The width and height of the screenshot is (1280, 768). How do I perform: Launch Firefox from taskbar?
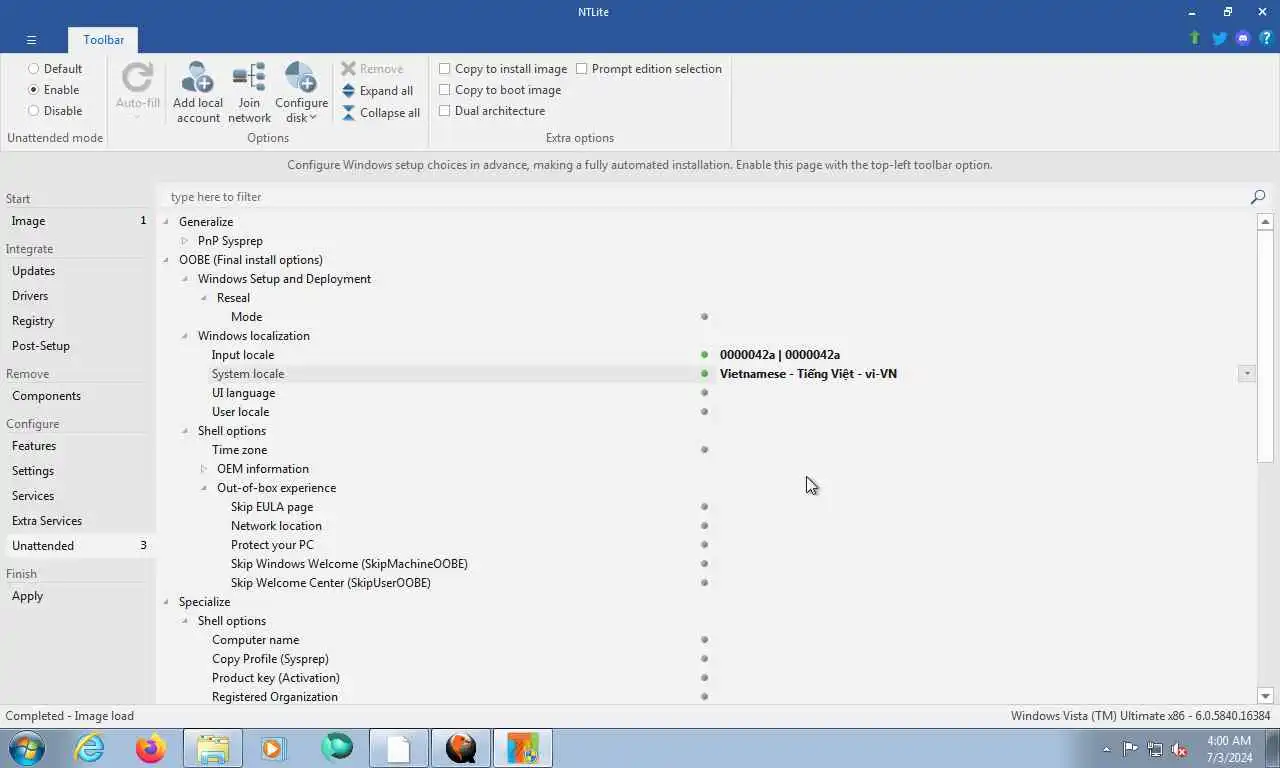[151, 748]
